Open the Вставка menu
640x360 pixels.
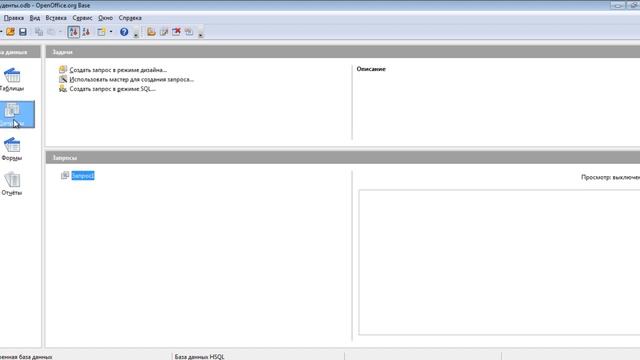tap(56, 18)
